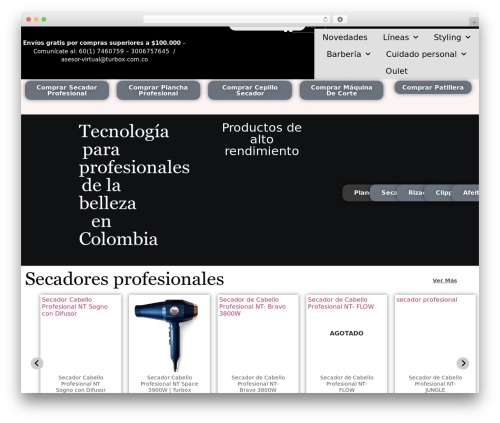Viewport: 500px width, 423px height.
Task: Click Comprar Plancha Profesional button
Action: 158,90
